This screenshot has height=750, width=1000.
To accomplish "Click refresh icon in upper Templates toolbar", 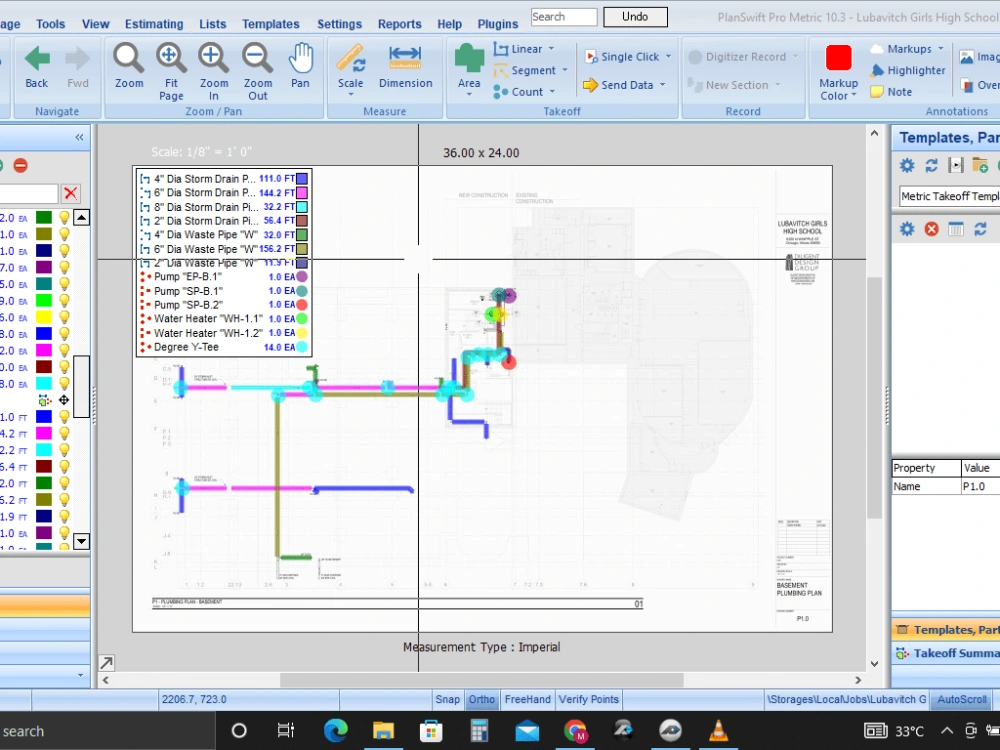I will [x=931, y=166].
